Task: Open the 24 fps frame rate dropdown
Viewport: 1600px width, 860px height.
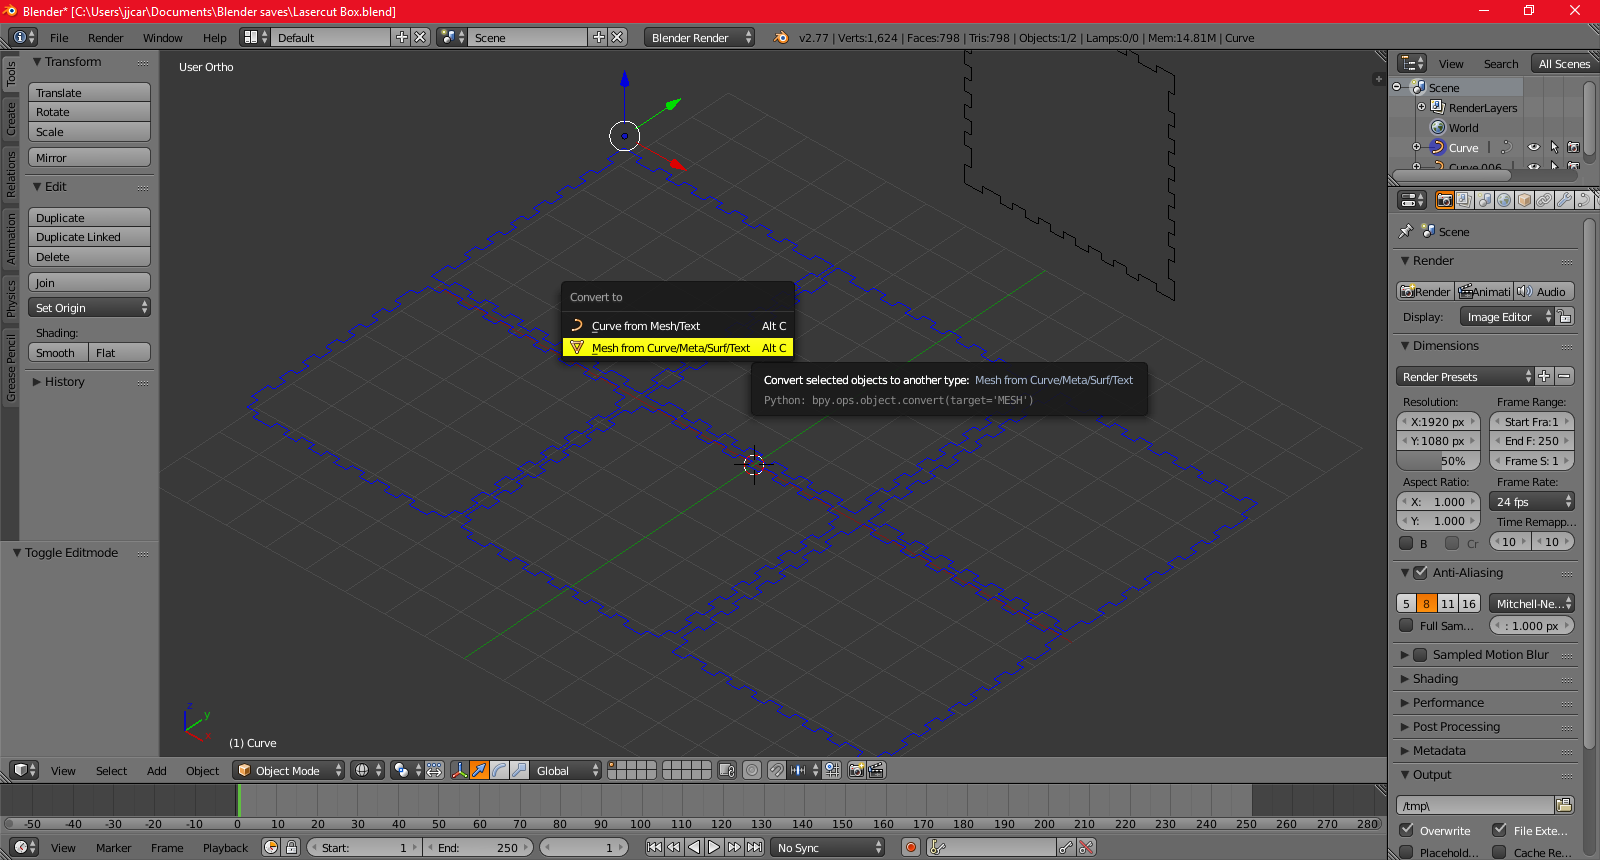Action: [x=1532, y=501]
